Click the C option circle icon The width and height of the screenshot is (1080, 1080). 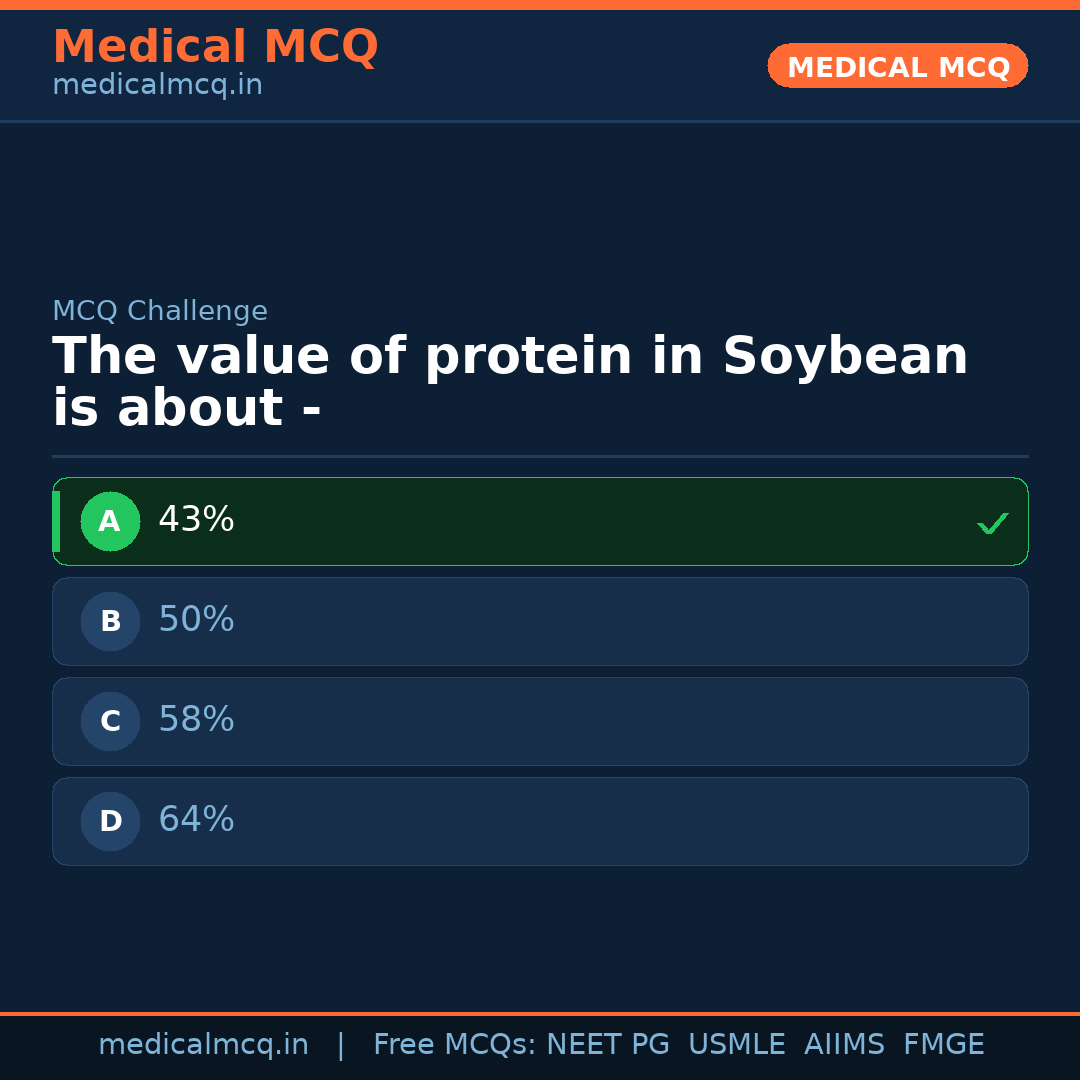[110, 721]
